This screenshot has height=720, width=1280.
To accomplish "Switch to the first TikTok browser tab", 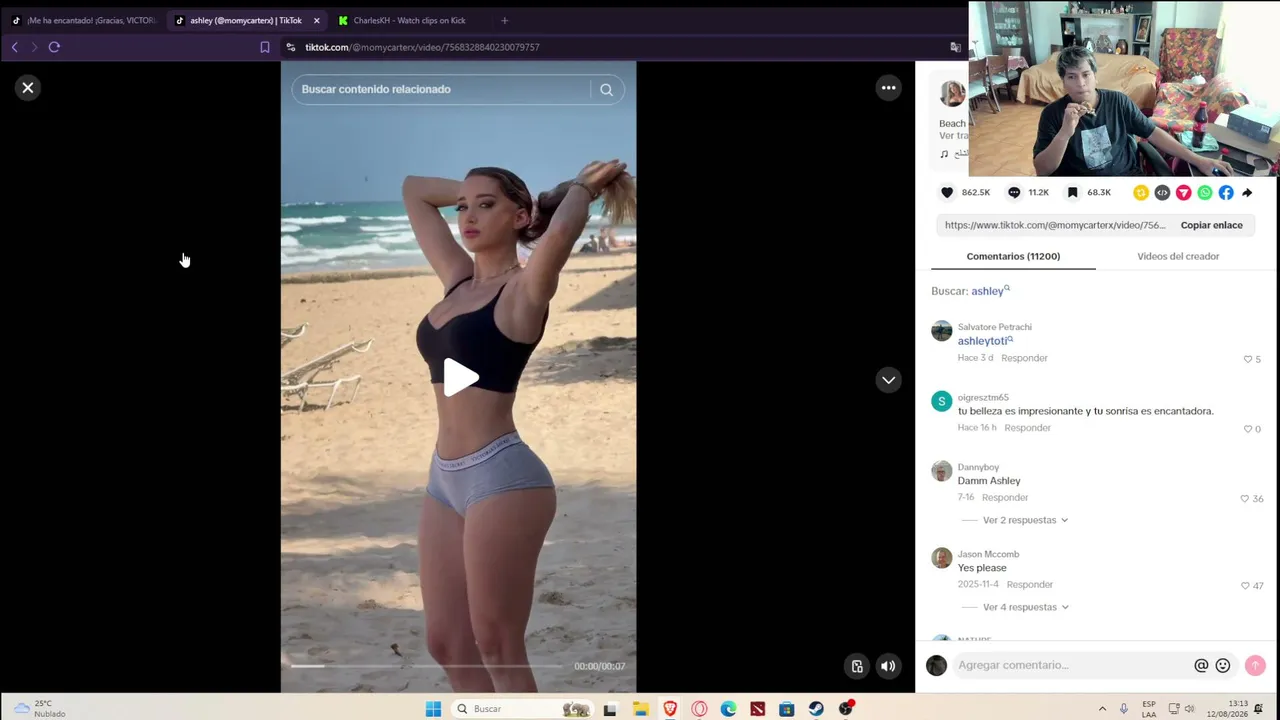I will click(x=84, y=20).
